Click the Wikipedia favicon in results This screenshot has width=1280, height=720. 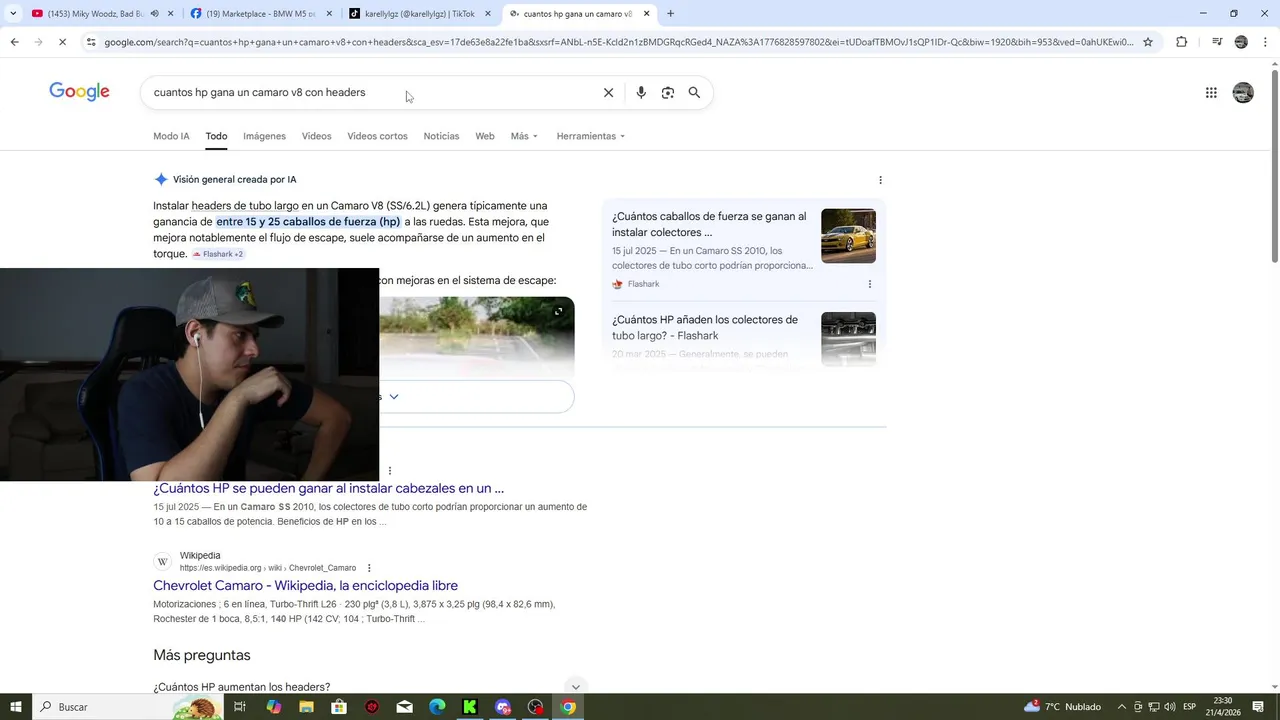(163, 562)
